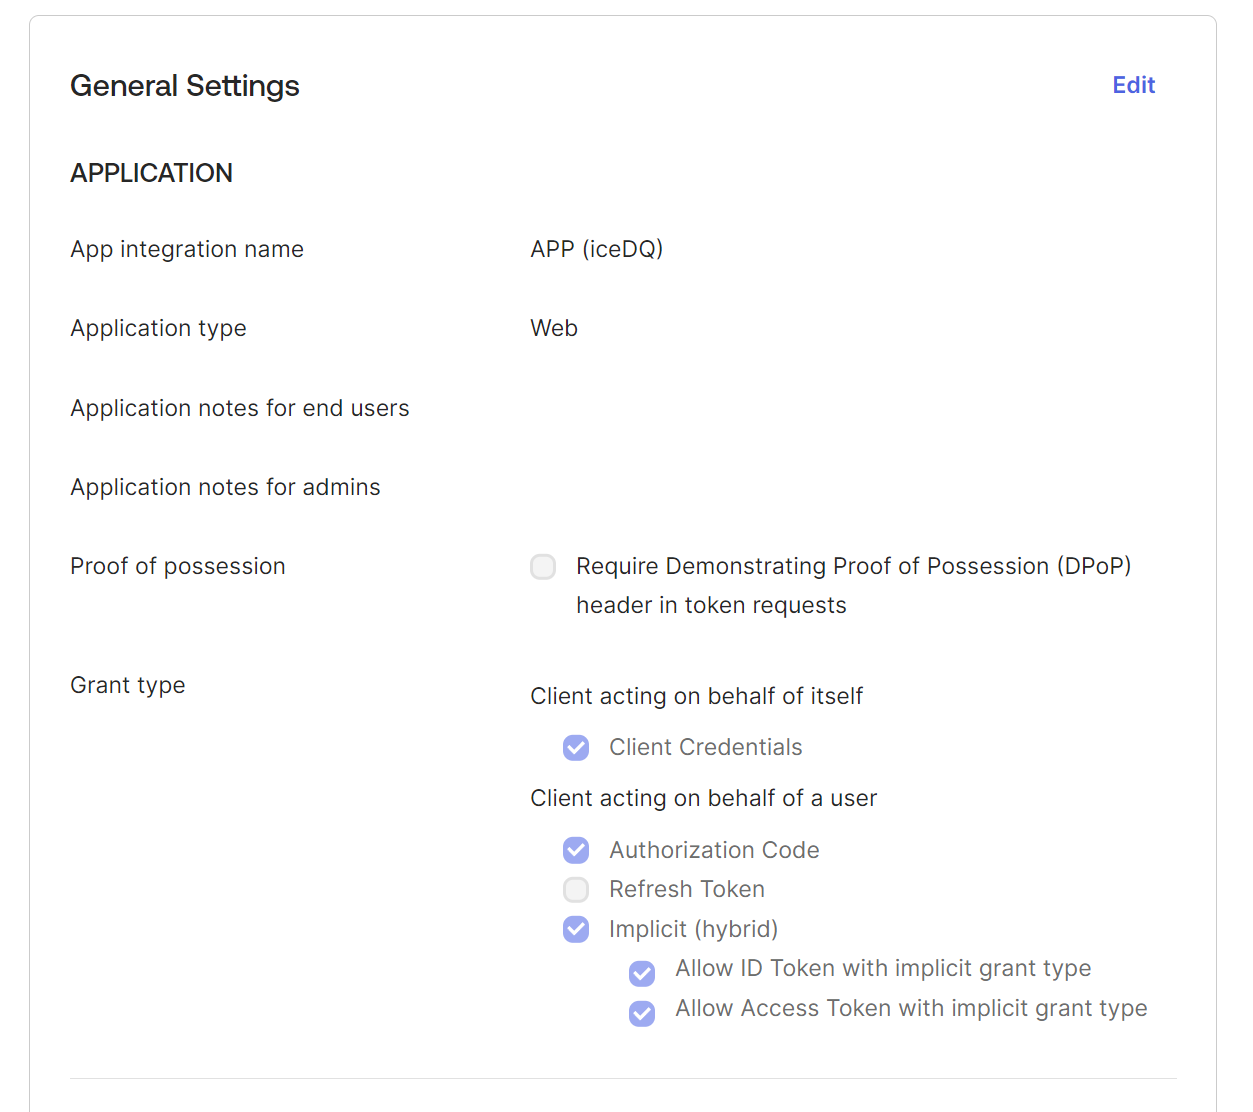Click the Web application type value
Screen dimensions: 1253x1112
[x=554, y=328]
